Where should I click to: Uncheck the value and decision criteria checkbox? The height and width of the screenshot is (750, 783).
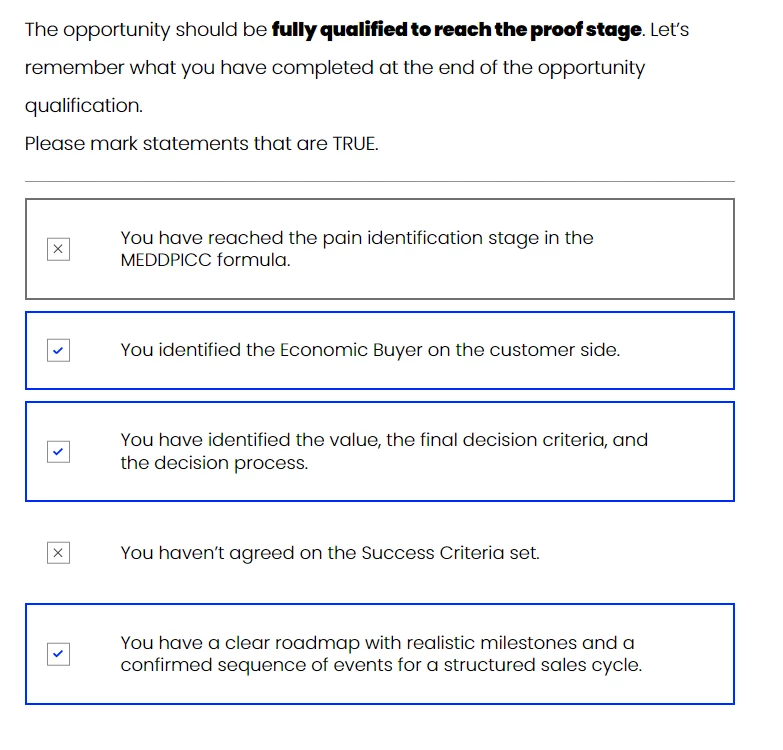click(x=59, y=452)
